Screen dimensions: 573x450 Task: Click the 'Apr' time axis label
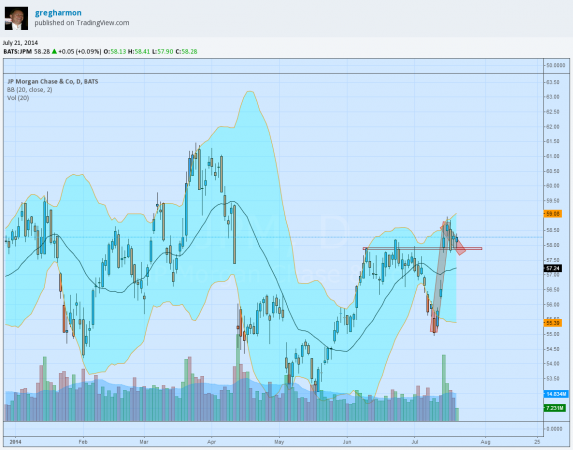pos(212,442)
